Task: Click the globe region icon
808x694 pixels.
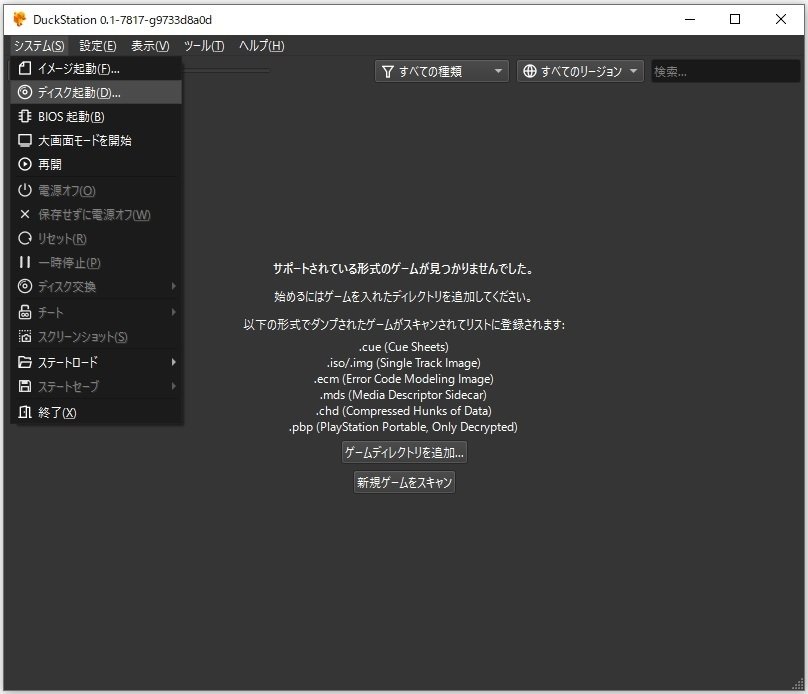Action: 530,71
